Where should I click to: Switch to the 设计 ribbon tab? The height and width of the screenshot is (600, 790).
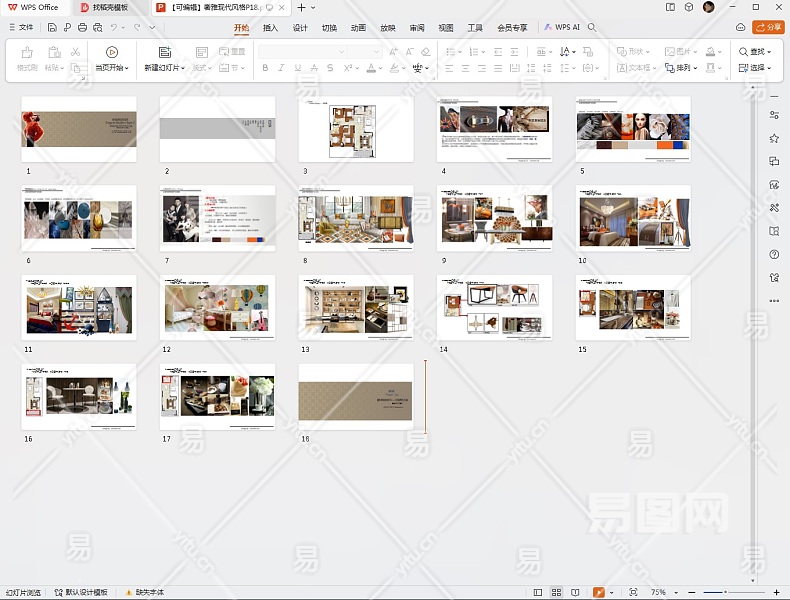[x=300, y=28]
